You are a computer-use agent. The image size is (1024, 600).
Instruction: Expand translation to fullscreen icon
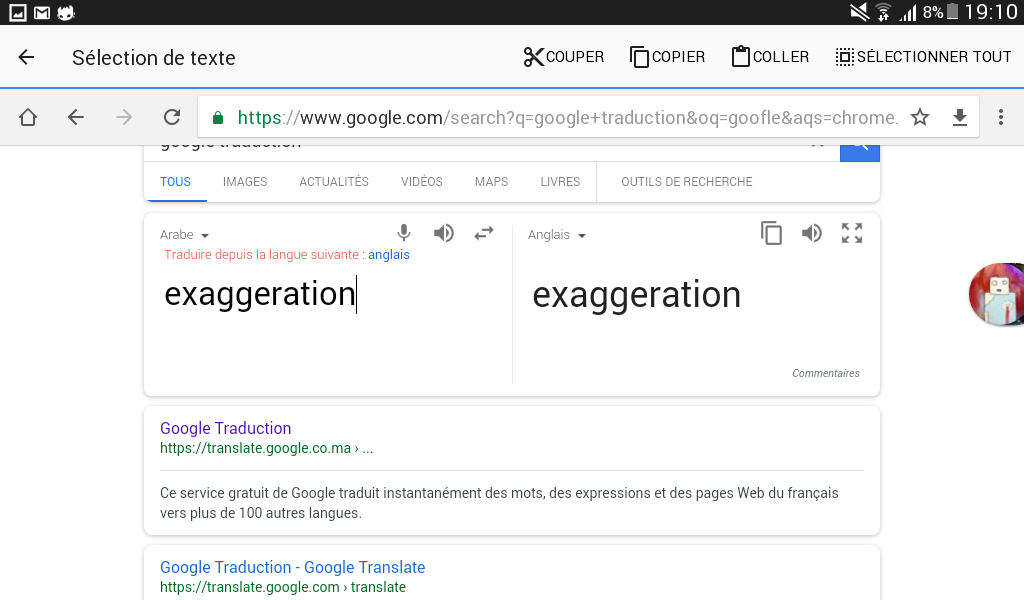[852, 233]
